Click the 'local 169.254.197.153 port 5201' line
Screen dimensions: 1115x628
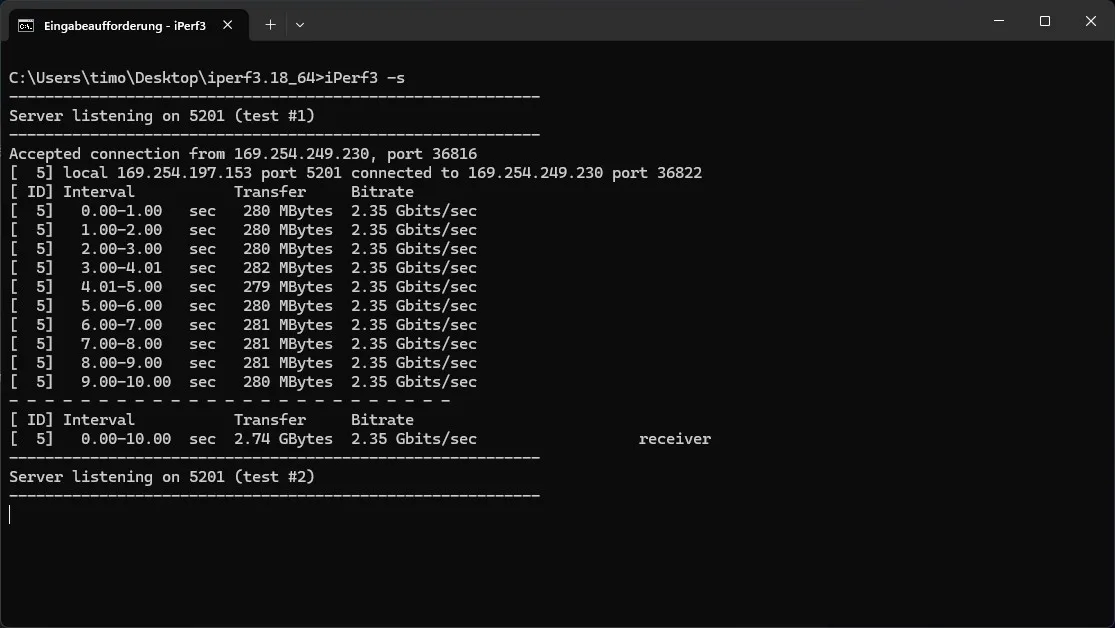coord(356,173)
